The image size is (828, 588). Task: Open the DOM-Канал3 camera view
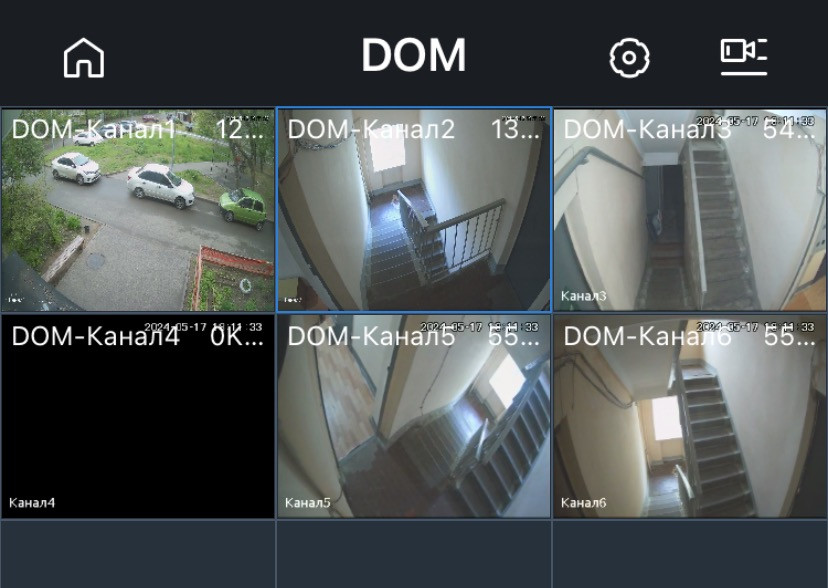[x=690, y=210]
